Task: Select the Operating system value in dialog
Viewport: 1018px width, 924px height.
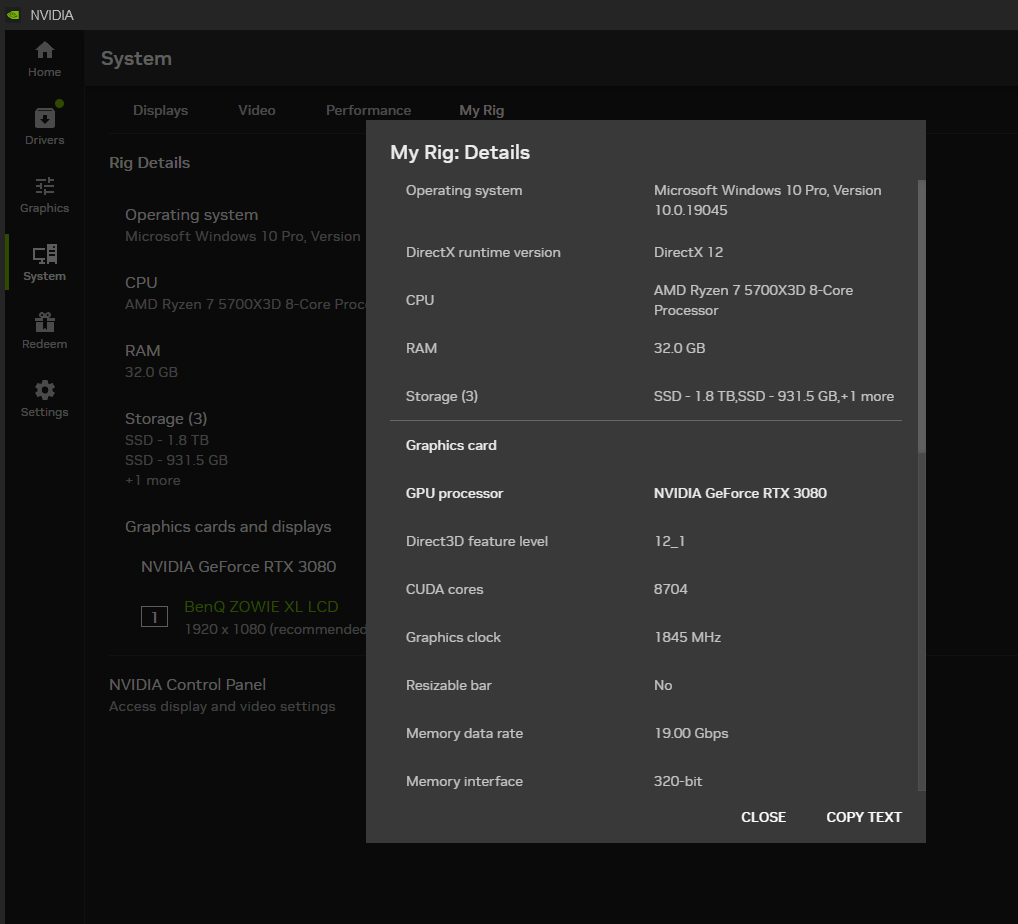Action: 767,200
